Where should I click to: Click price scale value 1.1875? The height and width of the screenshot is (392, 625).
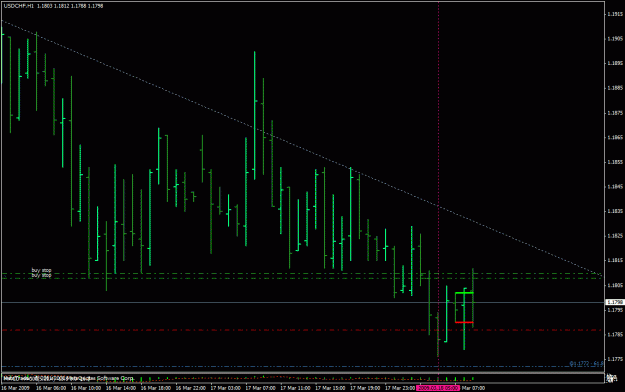click(x=615, y=113)
